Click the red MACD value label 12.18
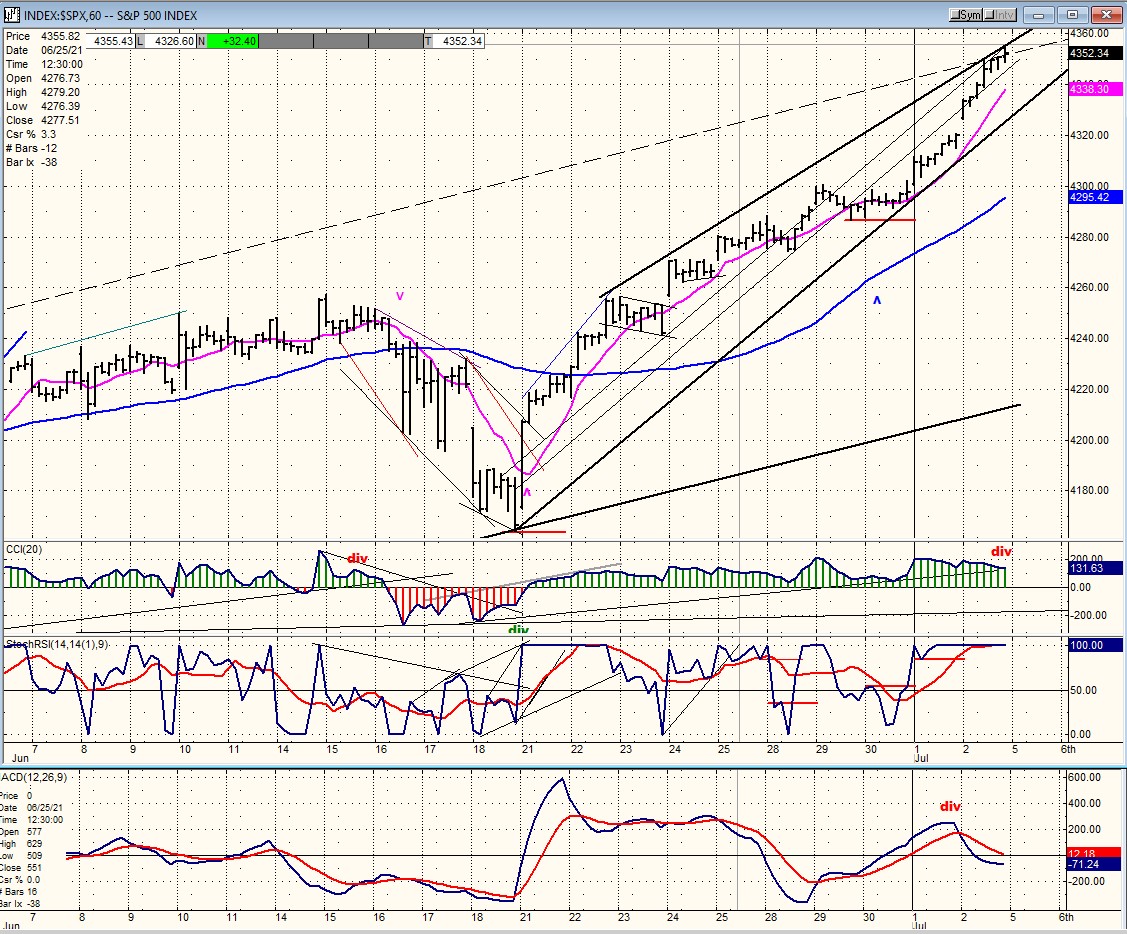1127x934 pixels. 1095,853
